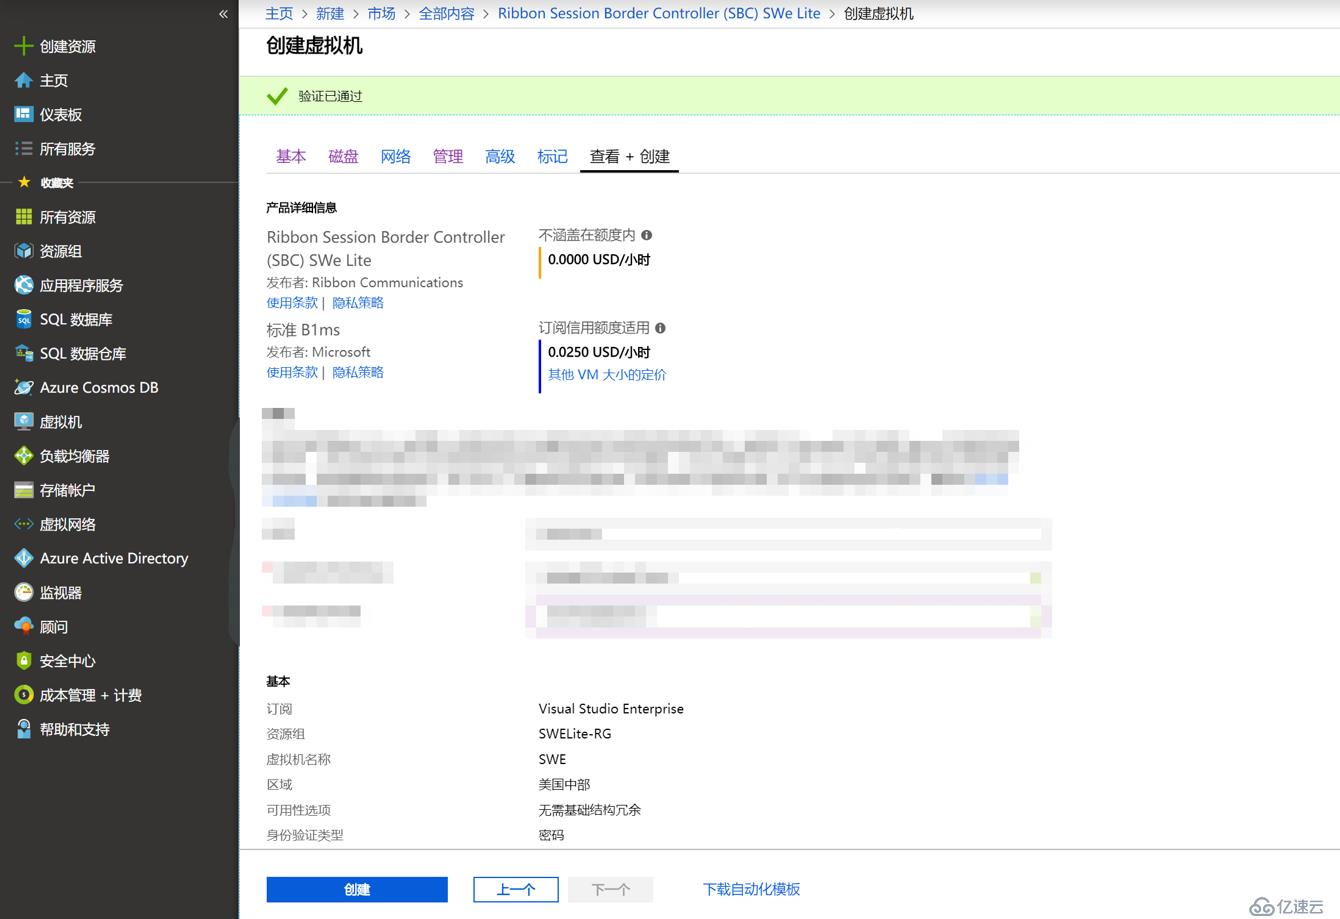Open the App Services icon

[23, 285]
